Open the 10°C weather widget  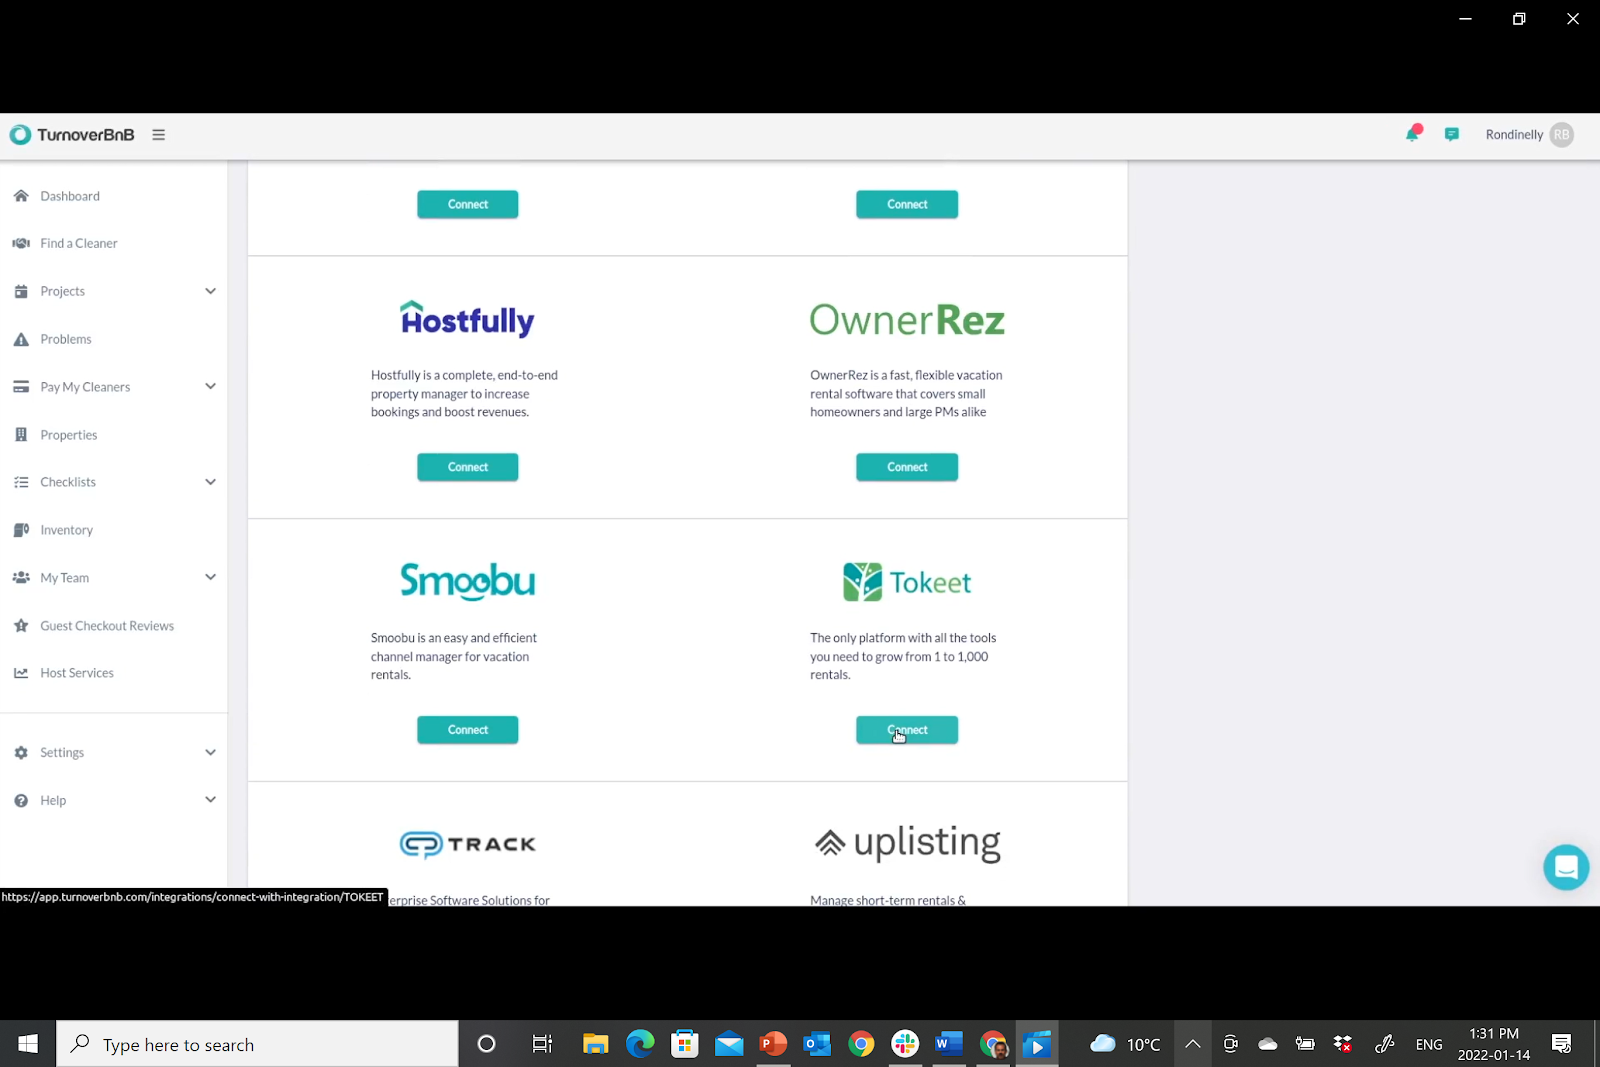1125,1044
